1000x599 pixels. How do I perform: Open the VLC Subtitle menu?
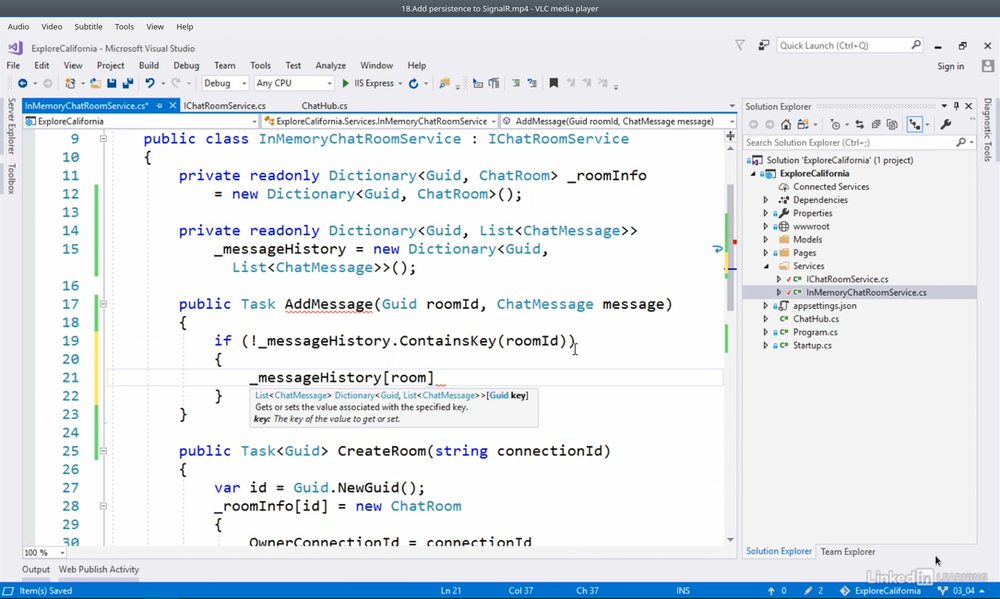tap(88, 27)
